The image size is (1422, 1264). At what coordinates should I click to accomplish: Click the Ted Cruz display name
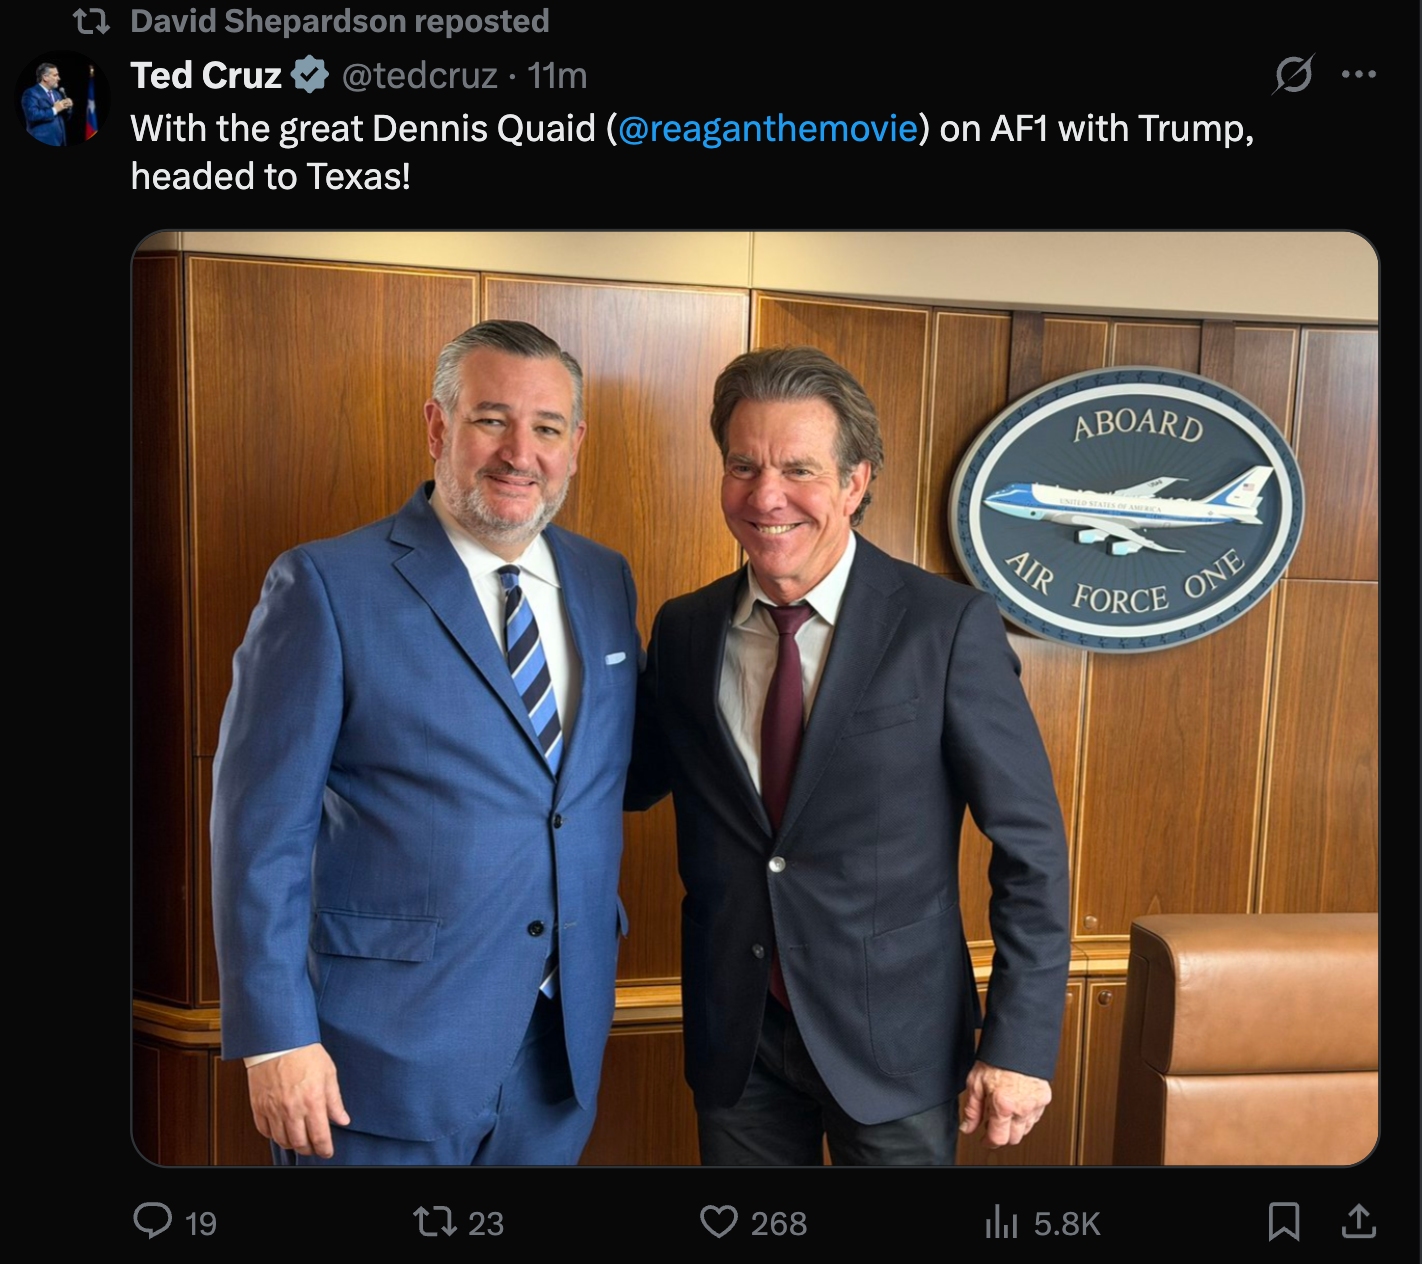pyautogui.click(x=206, y=75)
